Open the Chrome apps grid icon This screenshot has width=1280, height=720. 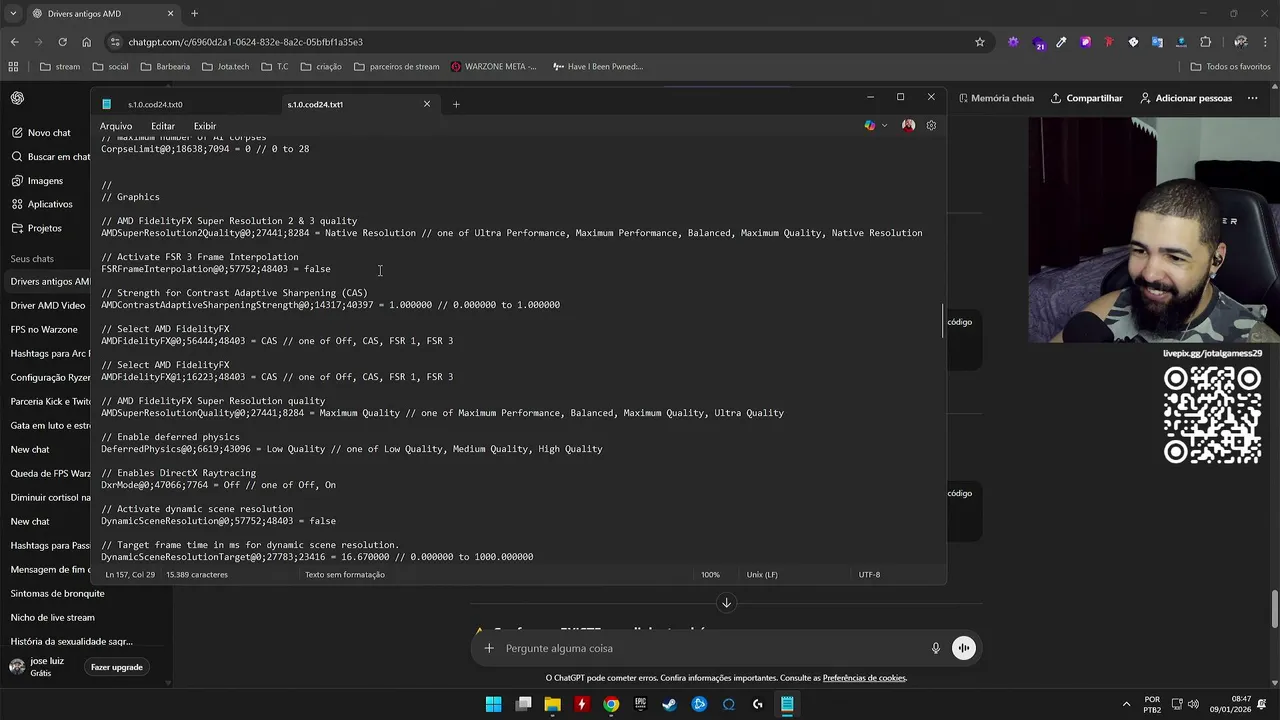click(13, 67)
